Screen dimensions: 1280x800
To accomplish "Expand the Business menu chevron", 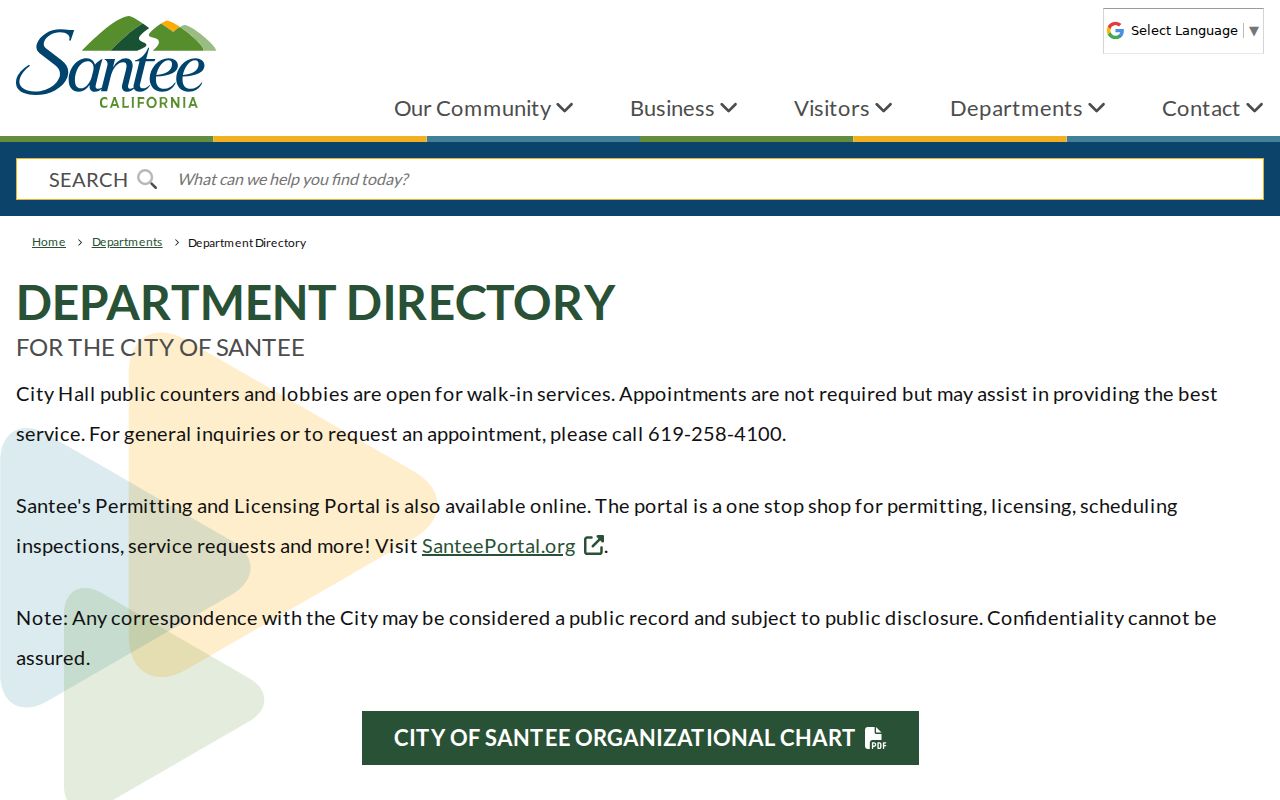I will pyautogui.click(x=728, y=108).
